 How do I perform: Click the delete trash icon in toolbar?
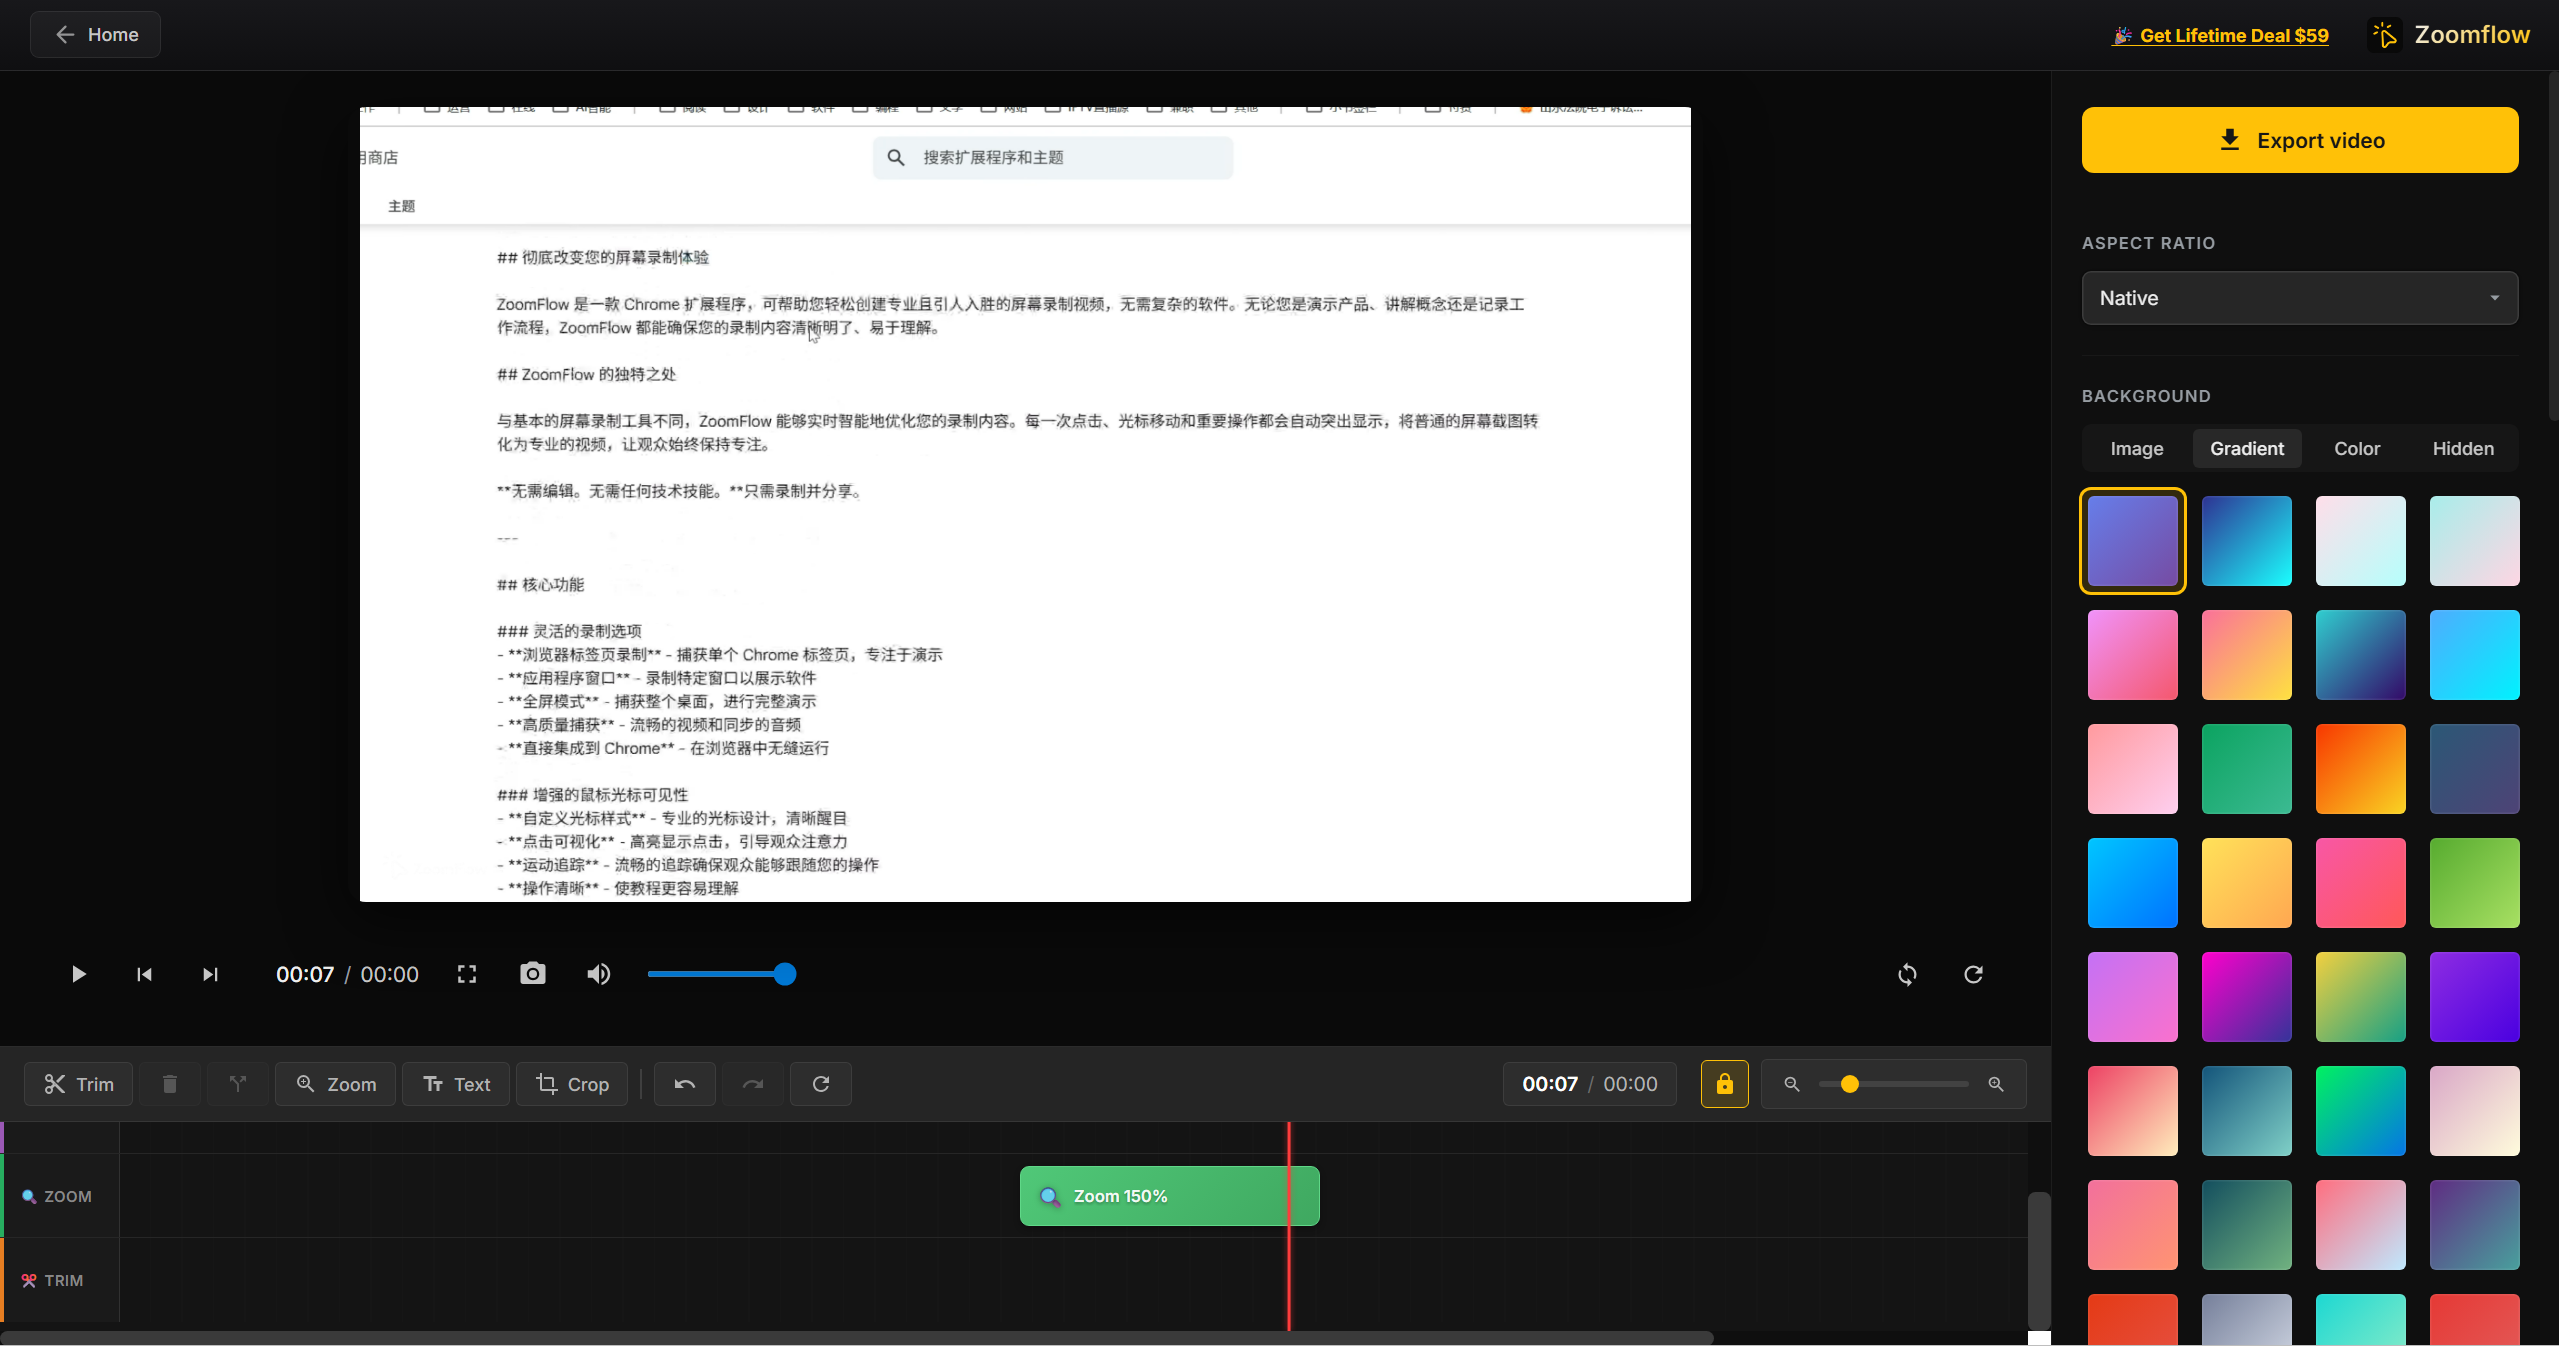point(170,1084)
